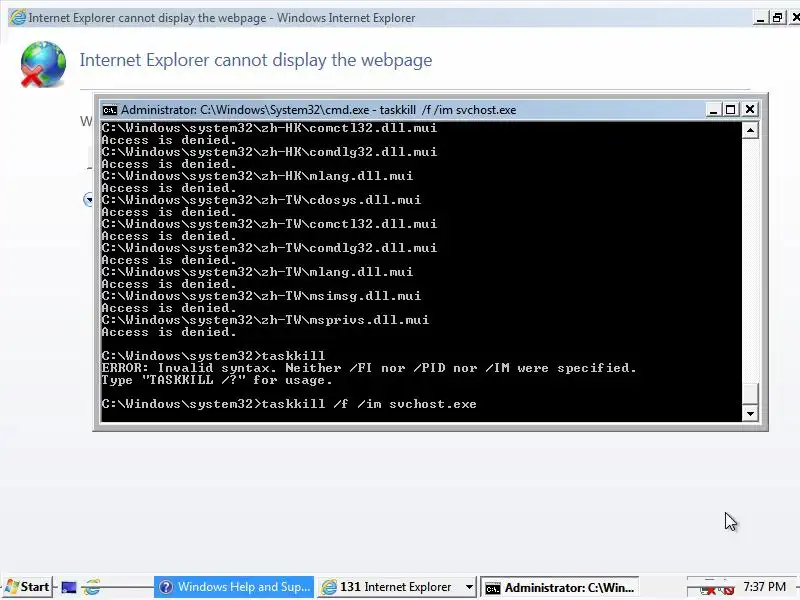Open the cmd window system menu icon
The width and height of the screenshot is (800, 600).
pos(109,110)
